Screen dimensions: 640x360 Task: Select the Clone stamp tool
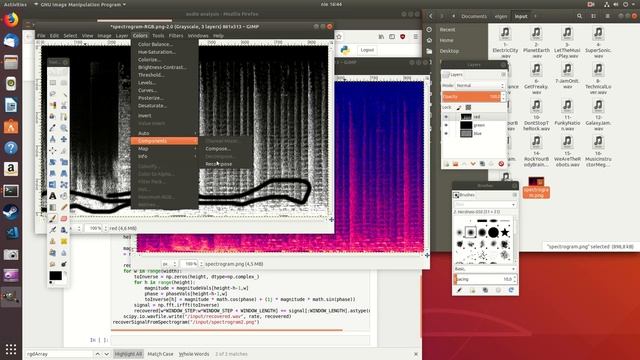click(53, 242)
